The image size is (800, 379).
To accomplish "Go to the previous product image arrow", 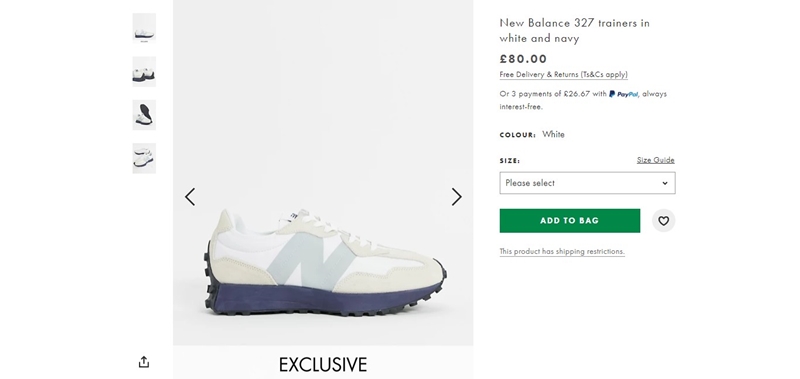I will coord(190,197).
